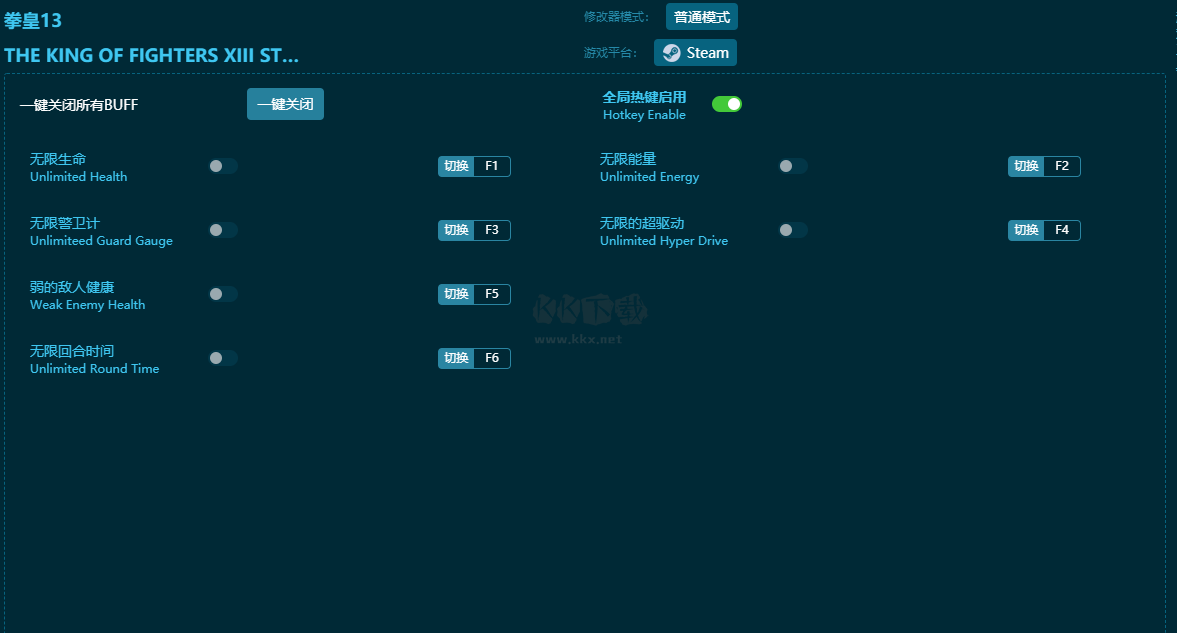
Task: Toggle the Unlimited Health switch
Action: [223, 166]
